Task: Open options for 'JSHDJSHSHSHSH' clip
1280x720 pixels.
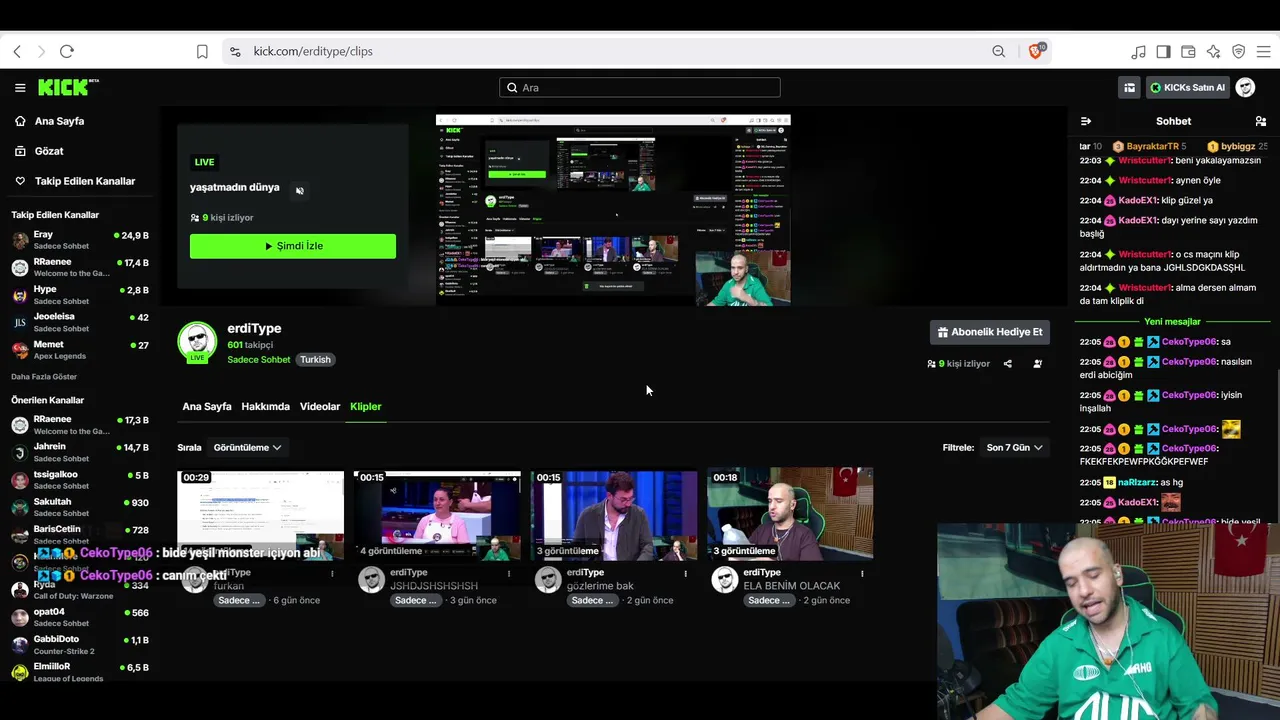Action: pyautogui.click(x=509, y=574)
